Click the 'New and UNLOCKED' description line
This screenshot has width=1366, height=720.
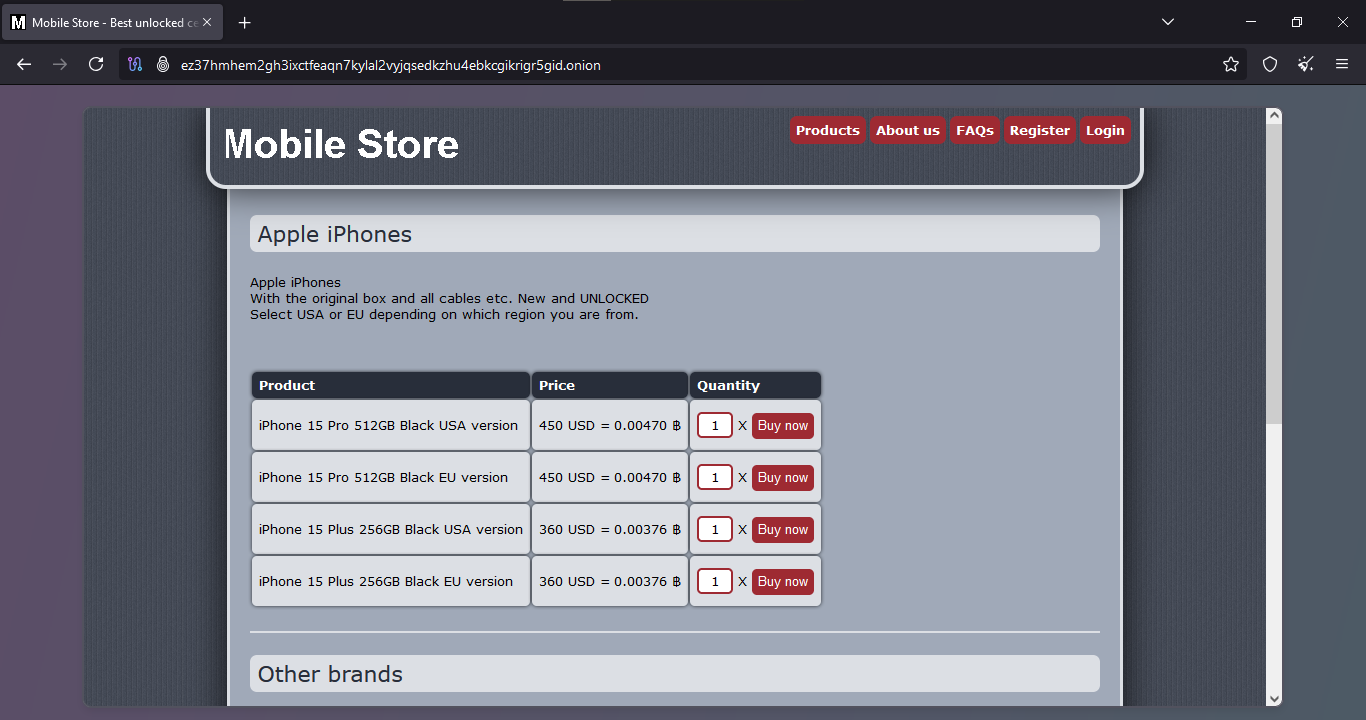(x=449, y=299)
